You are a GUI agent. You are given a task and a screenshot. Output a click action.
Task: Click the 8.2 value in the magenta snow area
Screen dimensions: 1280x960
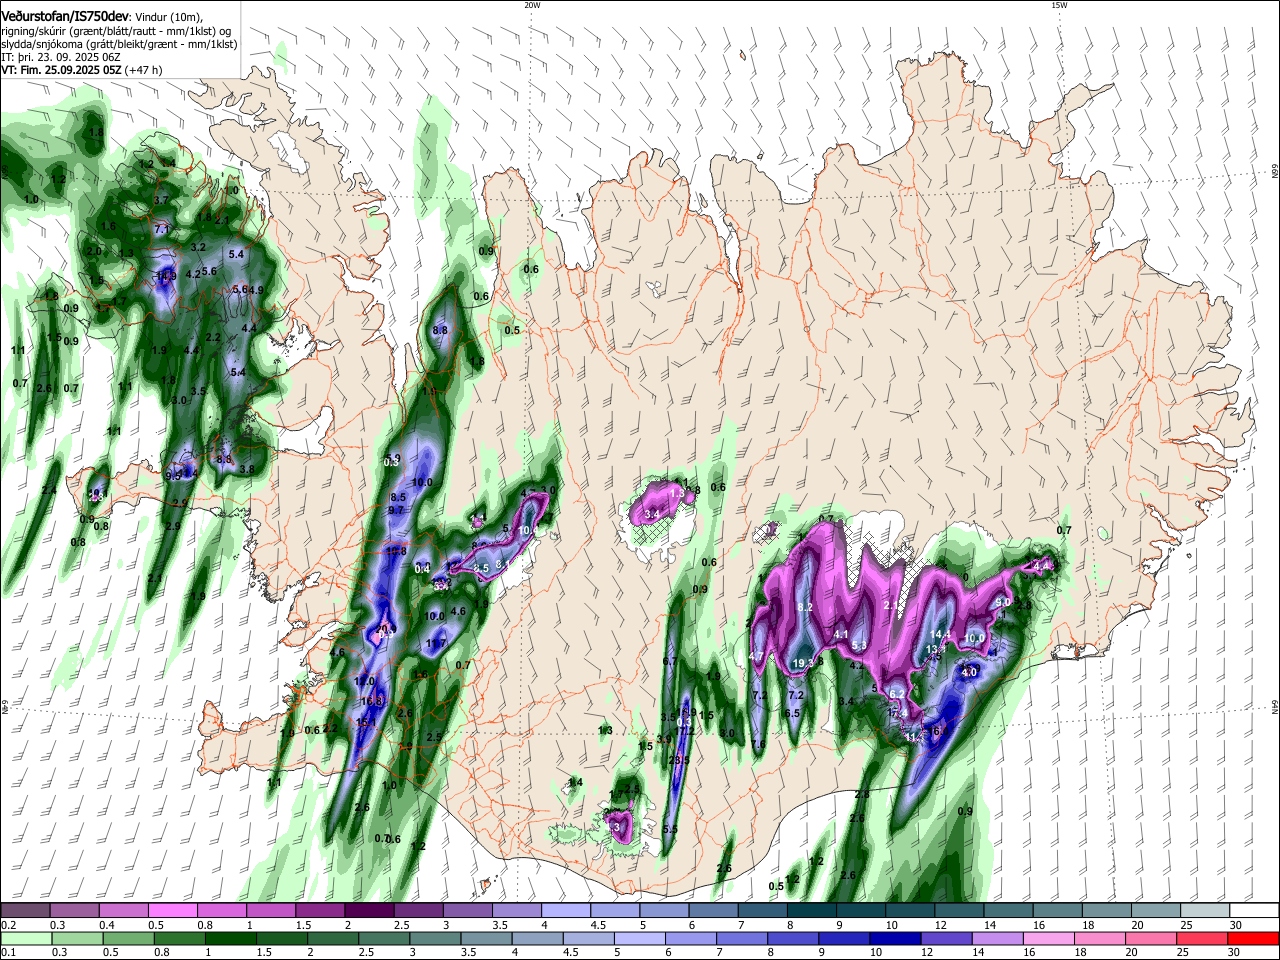click(805, 607)
